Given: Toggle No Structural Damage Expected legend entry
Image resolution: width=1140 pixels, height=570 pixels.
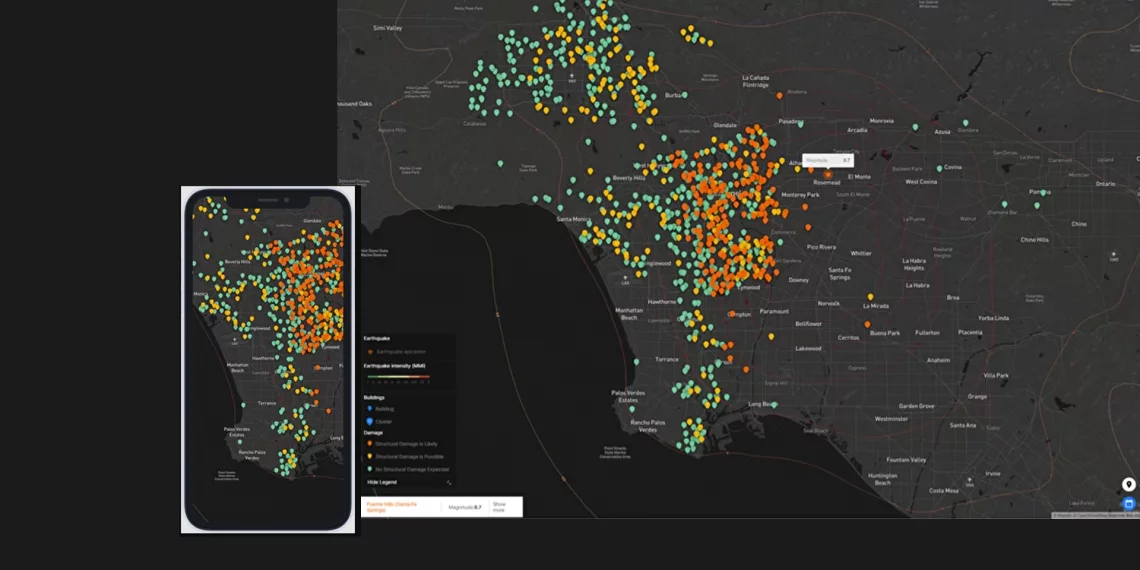Looking at the screenshot, I should click(408, 470).
